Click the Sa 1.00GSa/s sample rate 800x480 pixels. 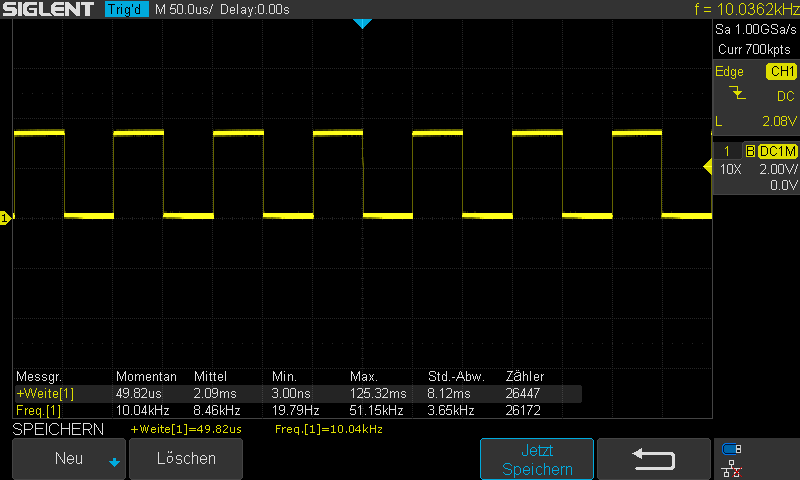pyautogui.click(x=756, y=30)
